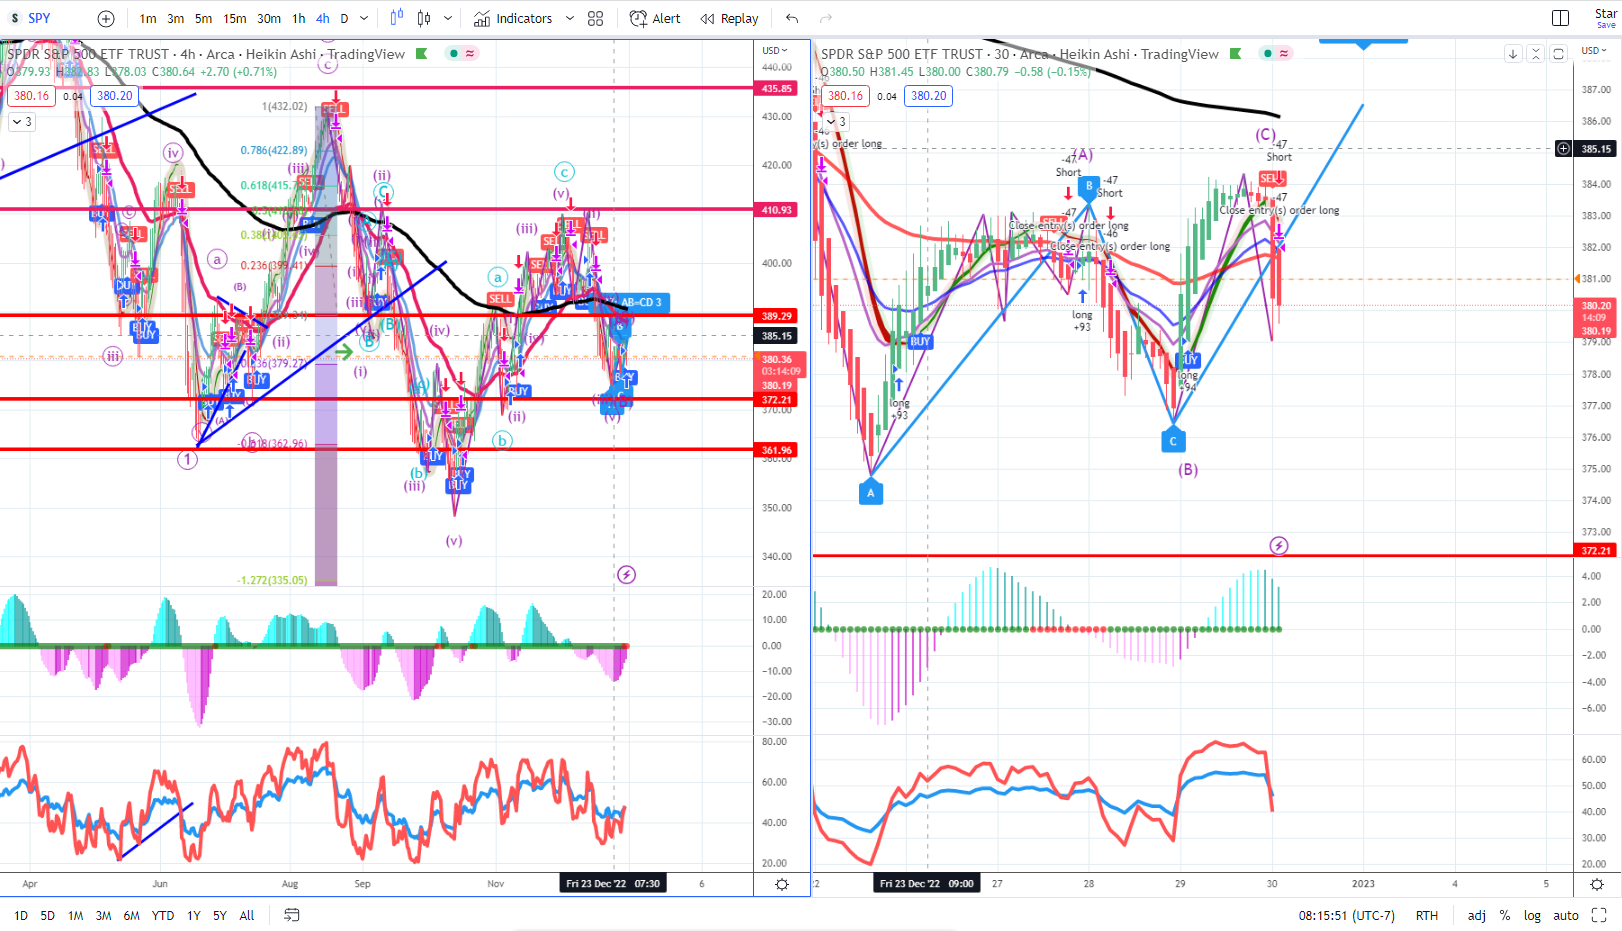
Task: Select the 1M date range
Action: pos(76,915)
